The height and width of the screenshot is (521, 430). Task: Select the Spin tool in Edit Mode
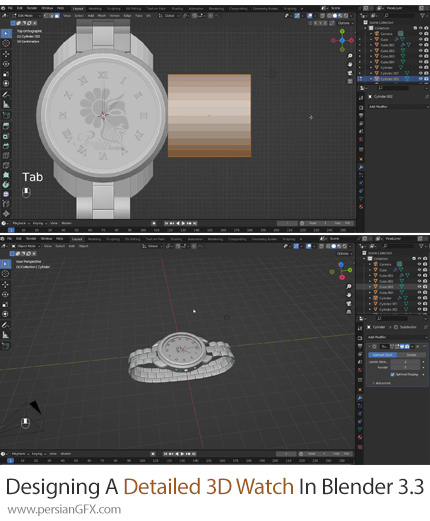[6, 184]
